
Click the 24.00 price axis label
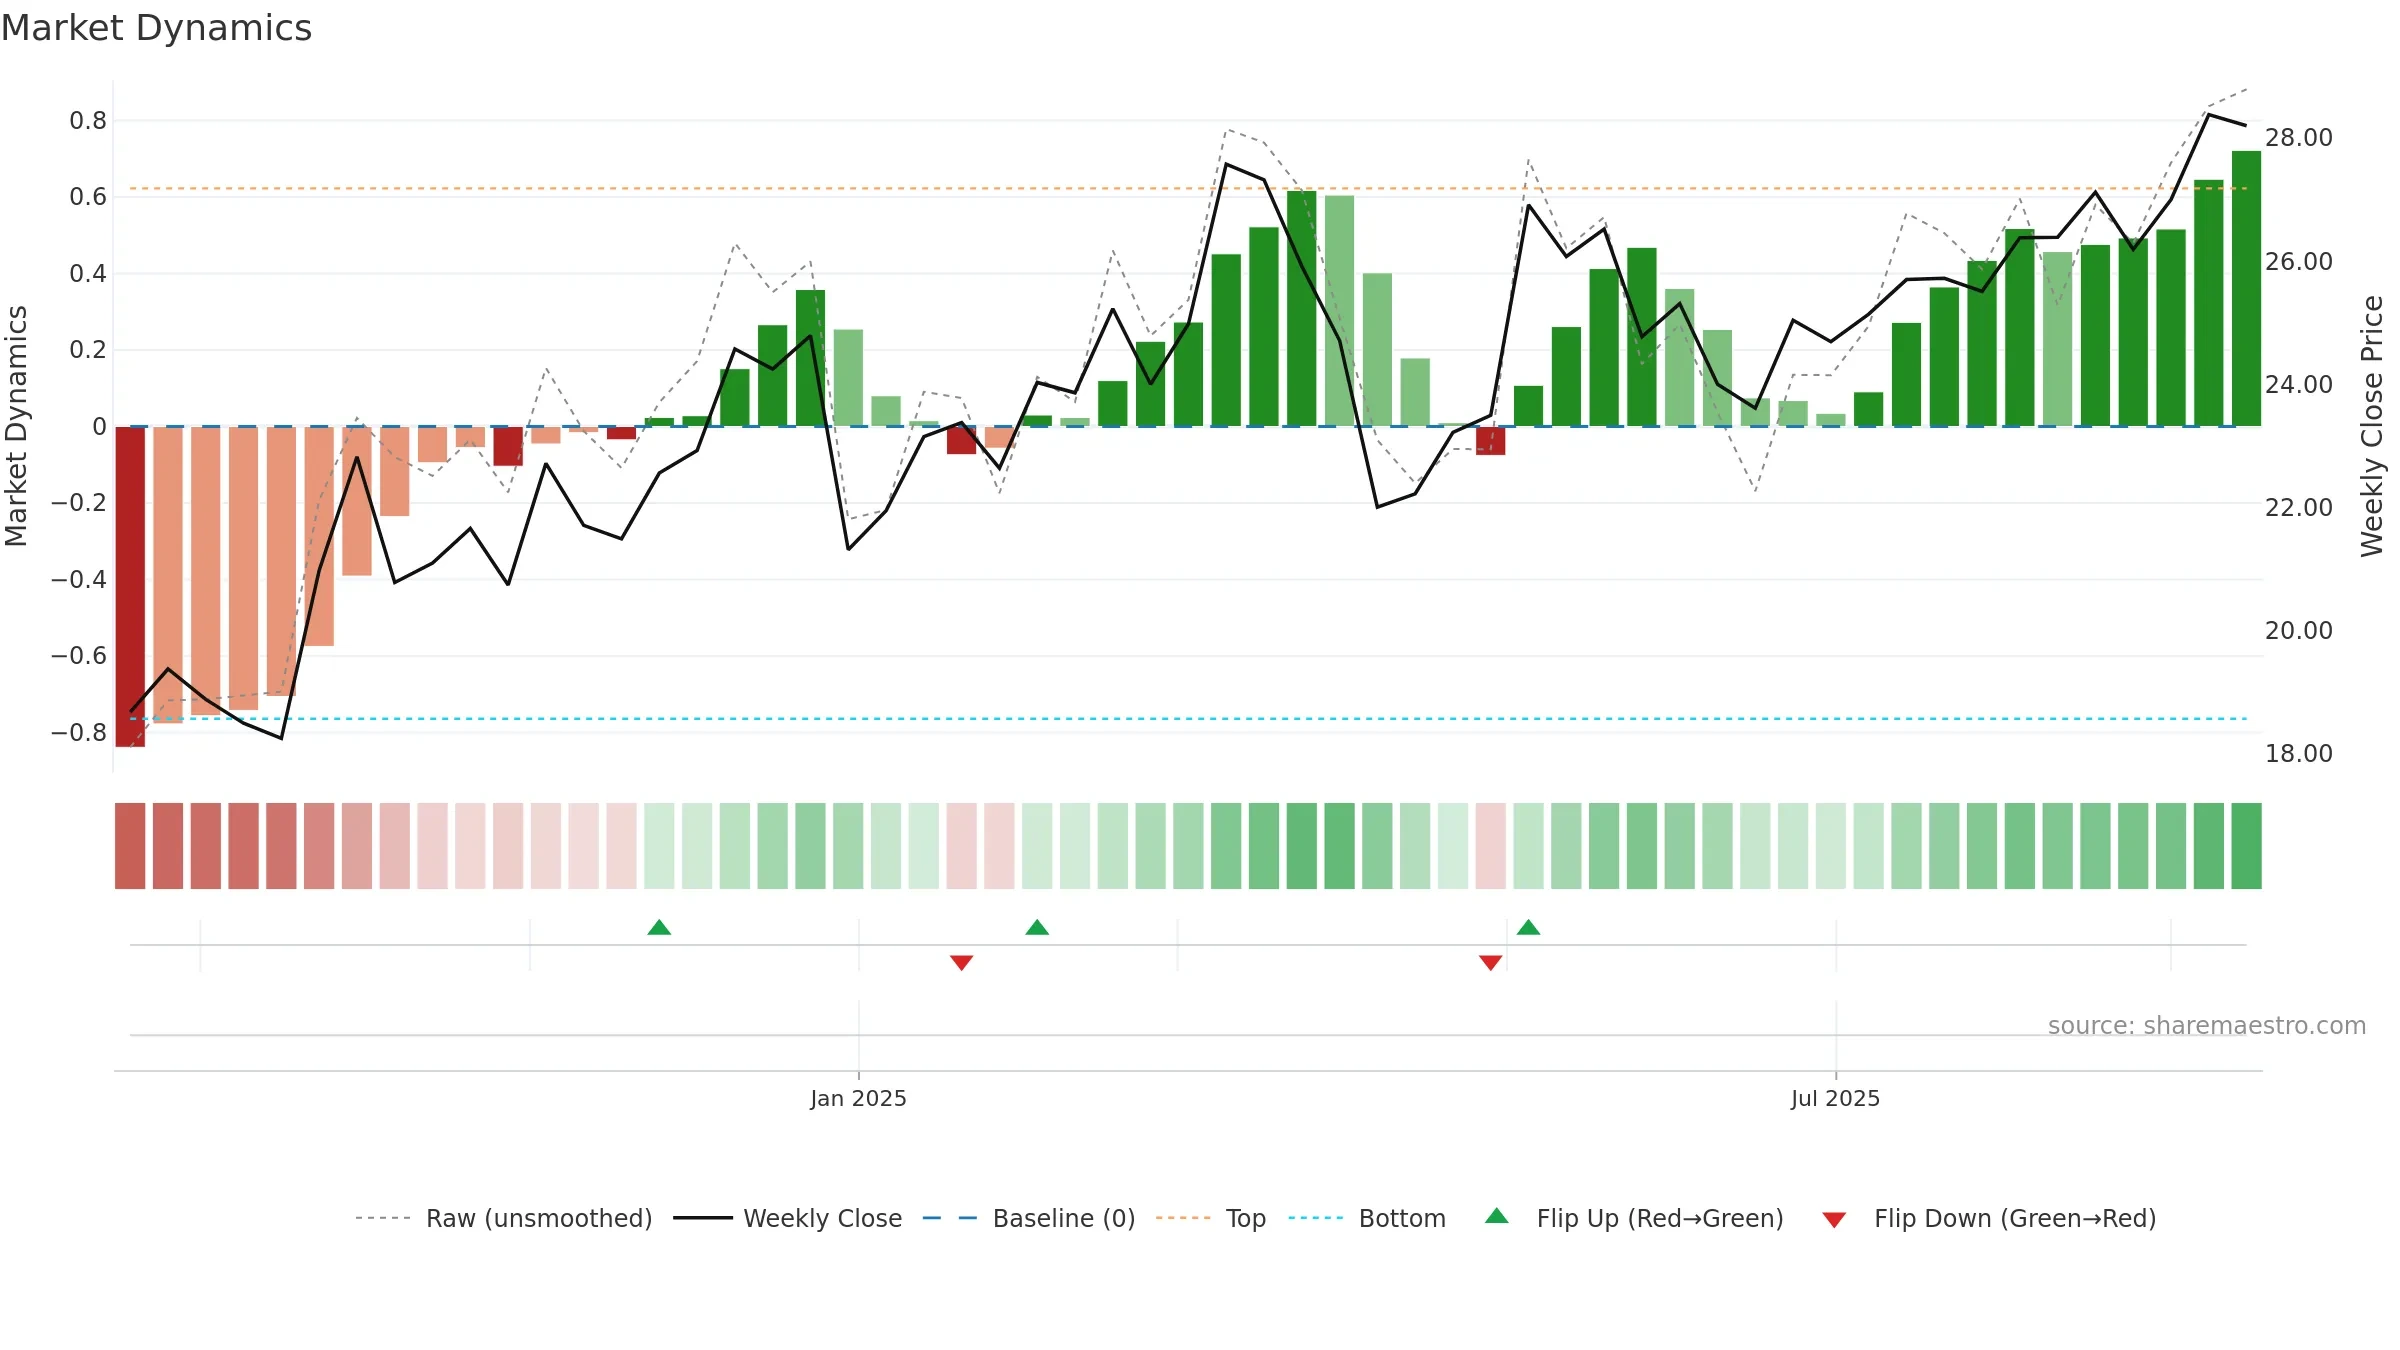pos(2299,385)
